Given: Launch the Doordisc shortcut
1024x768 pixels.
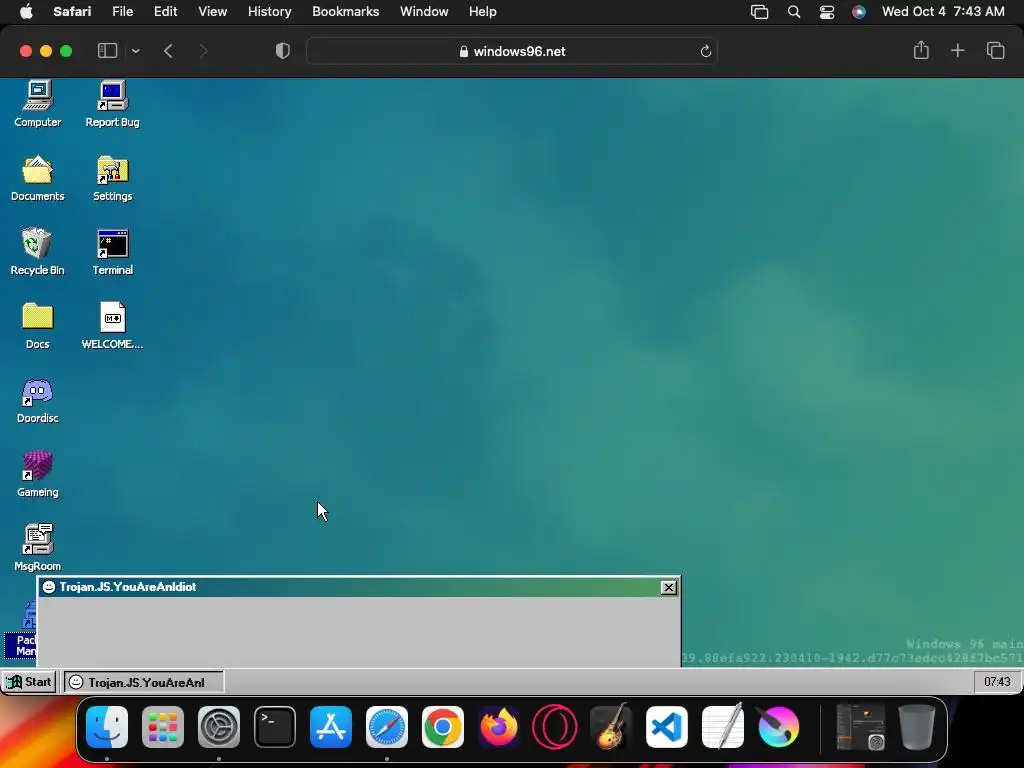Looking at the screenshot, I should coord(37,400).
